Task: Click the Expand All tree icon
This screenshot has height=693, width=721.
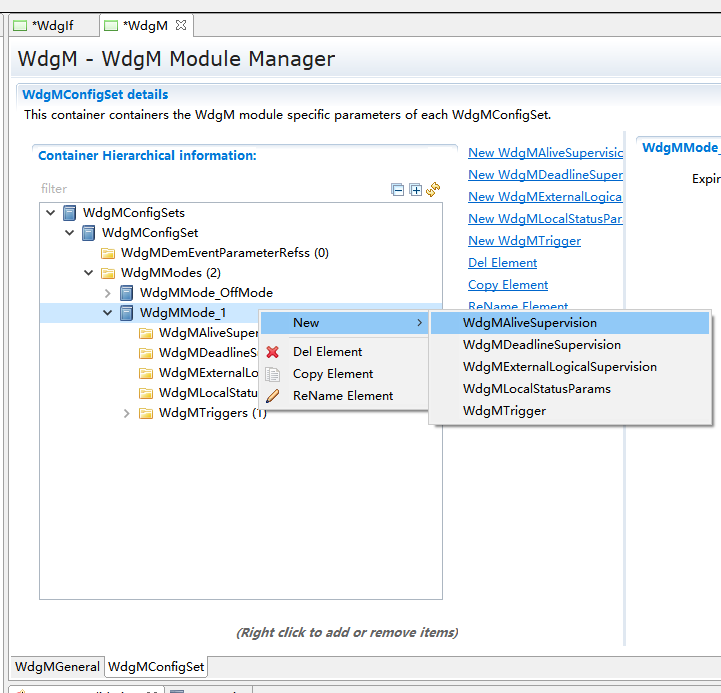Action: pyautogui.click(x=415, y=189)
